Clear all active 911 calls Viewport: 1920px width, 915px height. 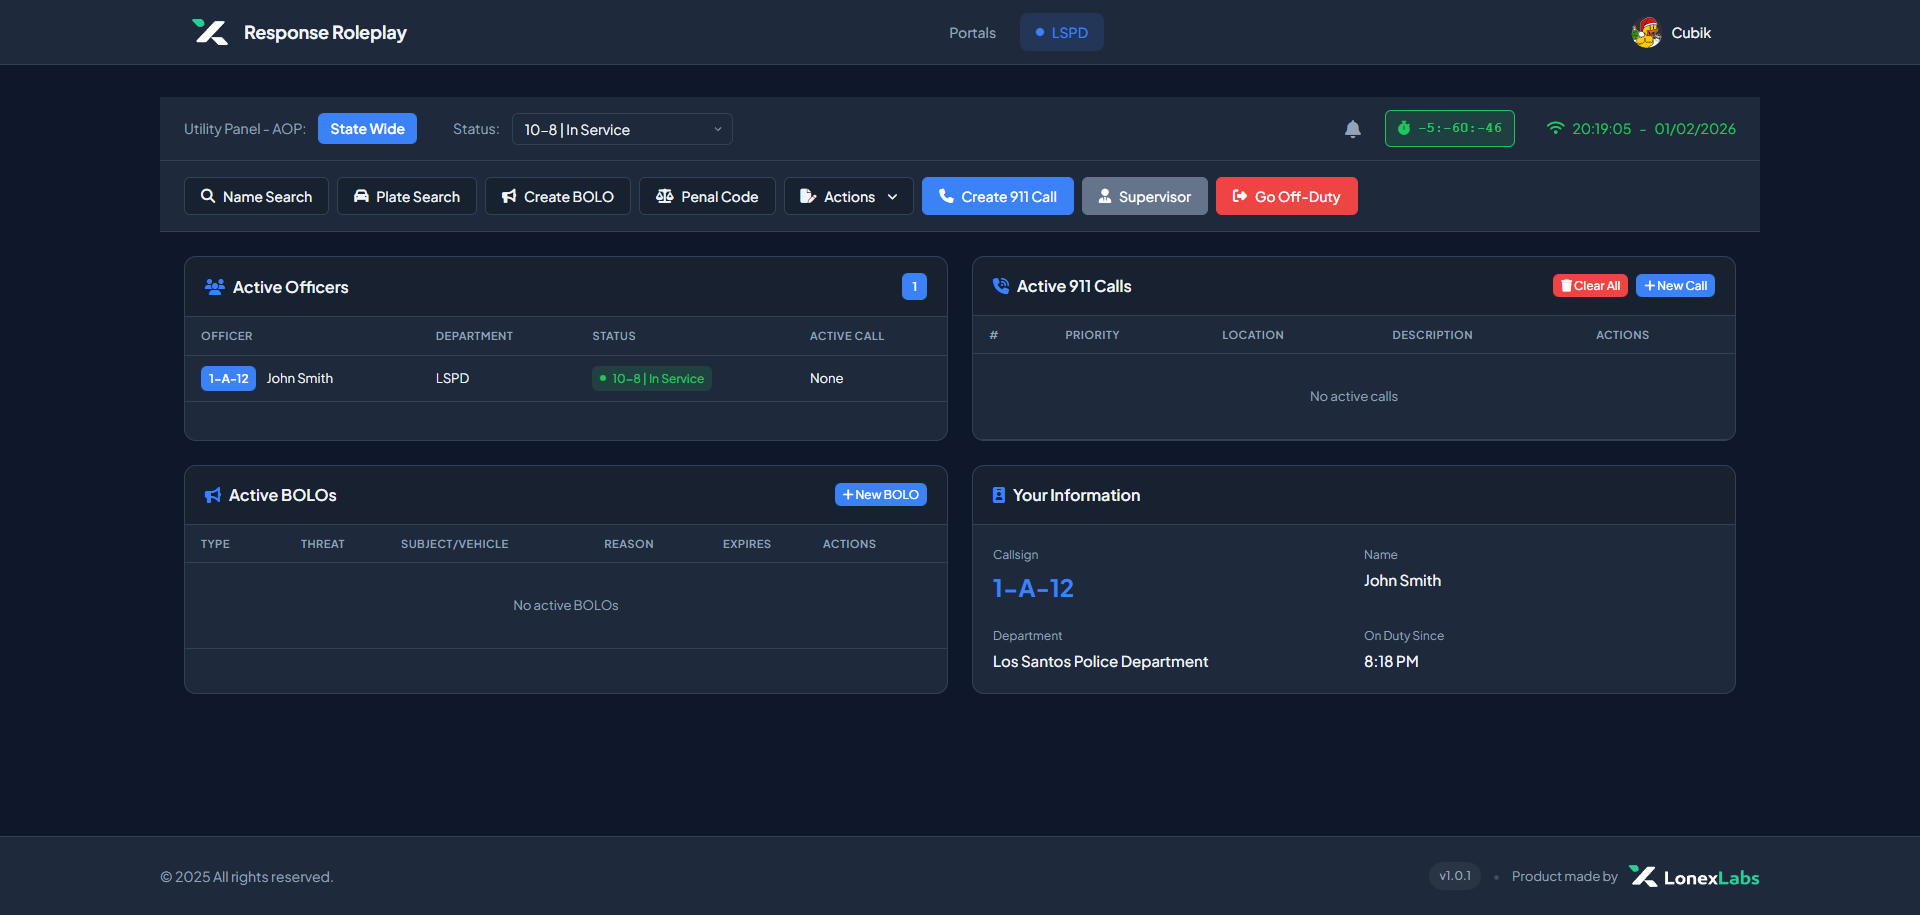1590,286
